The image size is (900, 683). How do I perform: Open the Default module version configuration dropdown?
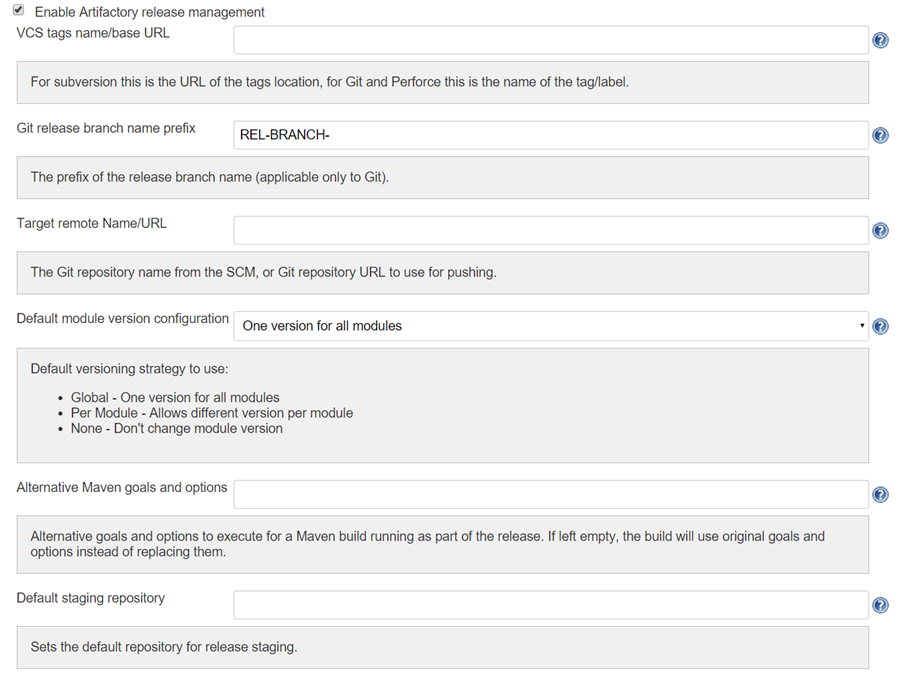pos(550,326)
